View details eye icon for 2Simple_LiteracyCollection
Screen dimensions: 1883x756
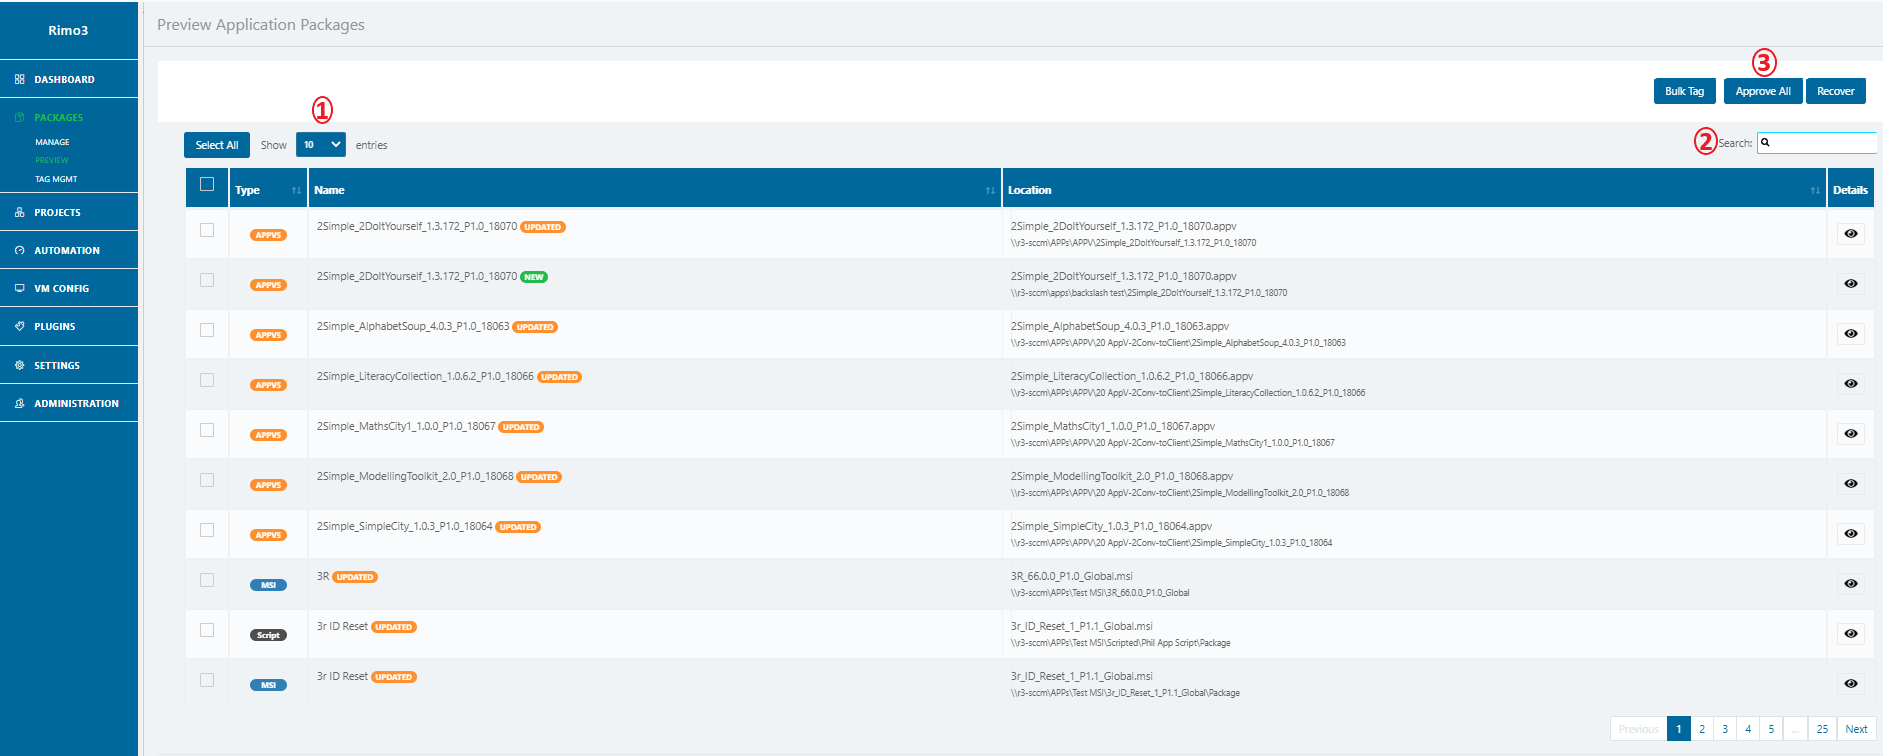coord(1851,383)
